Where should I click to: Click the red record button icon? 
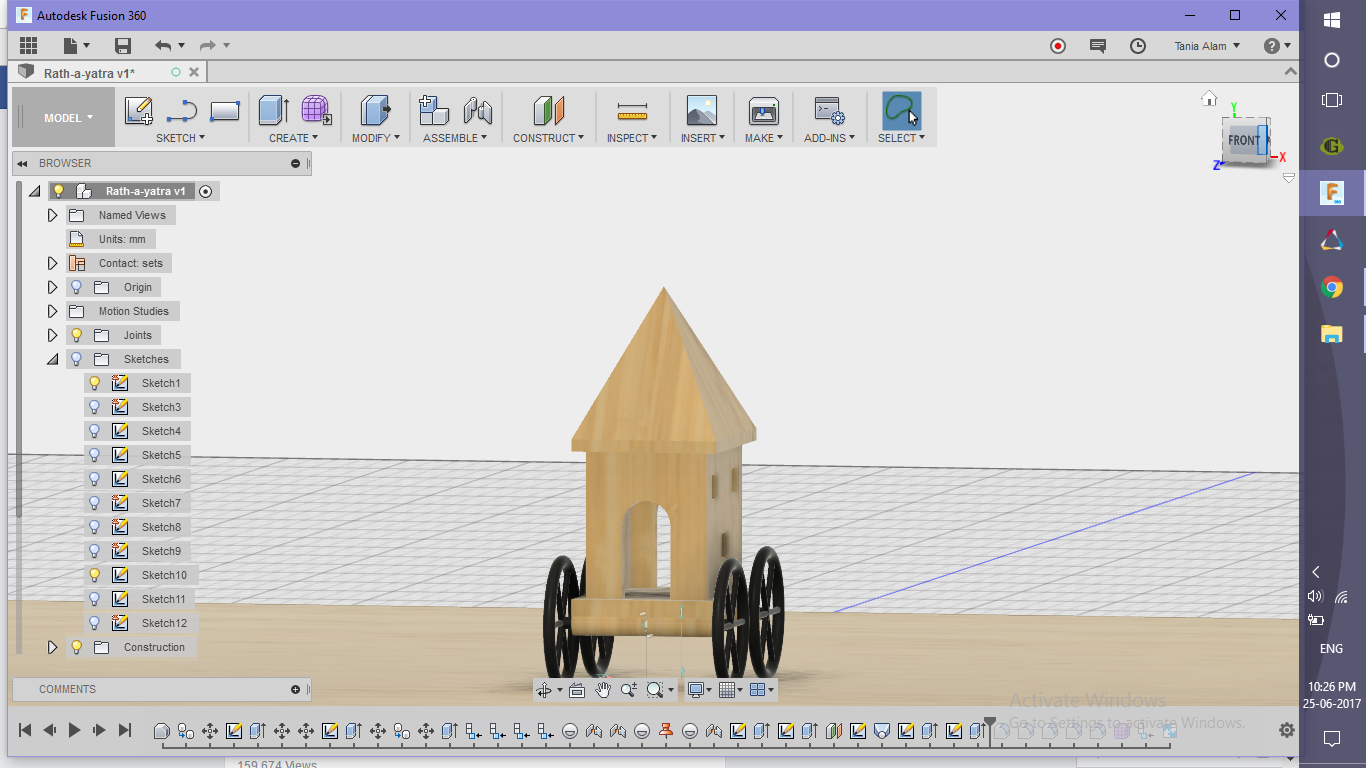pyautogui.click(x=1058, y=46)
